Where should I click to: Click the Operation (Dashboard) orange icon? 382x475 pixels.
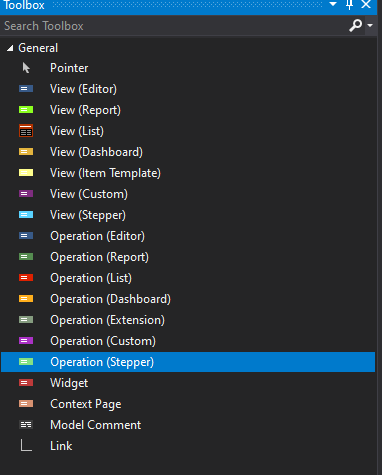26,299
